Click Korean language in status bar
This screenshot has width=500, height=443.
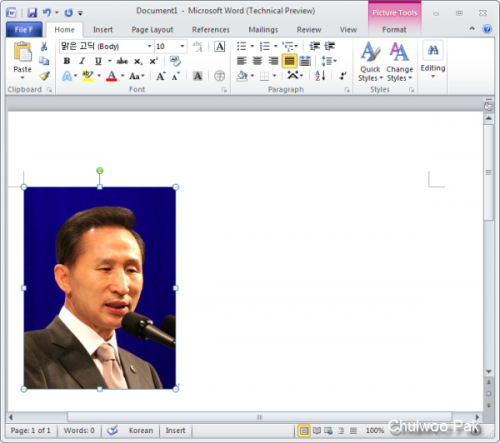141,430
